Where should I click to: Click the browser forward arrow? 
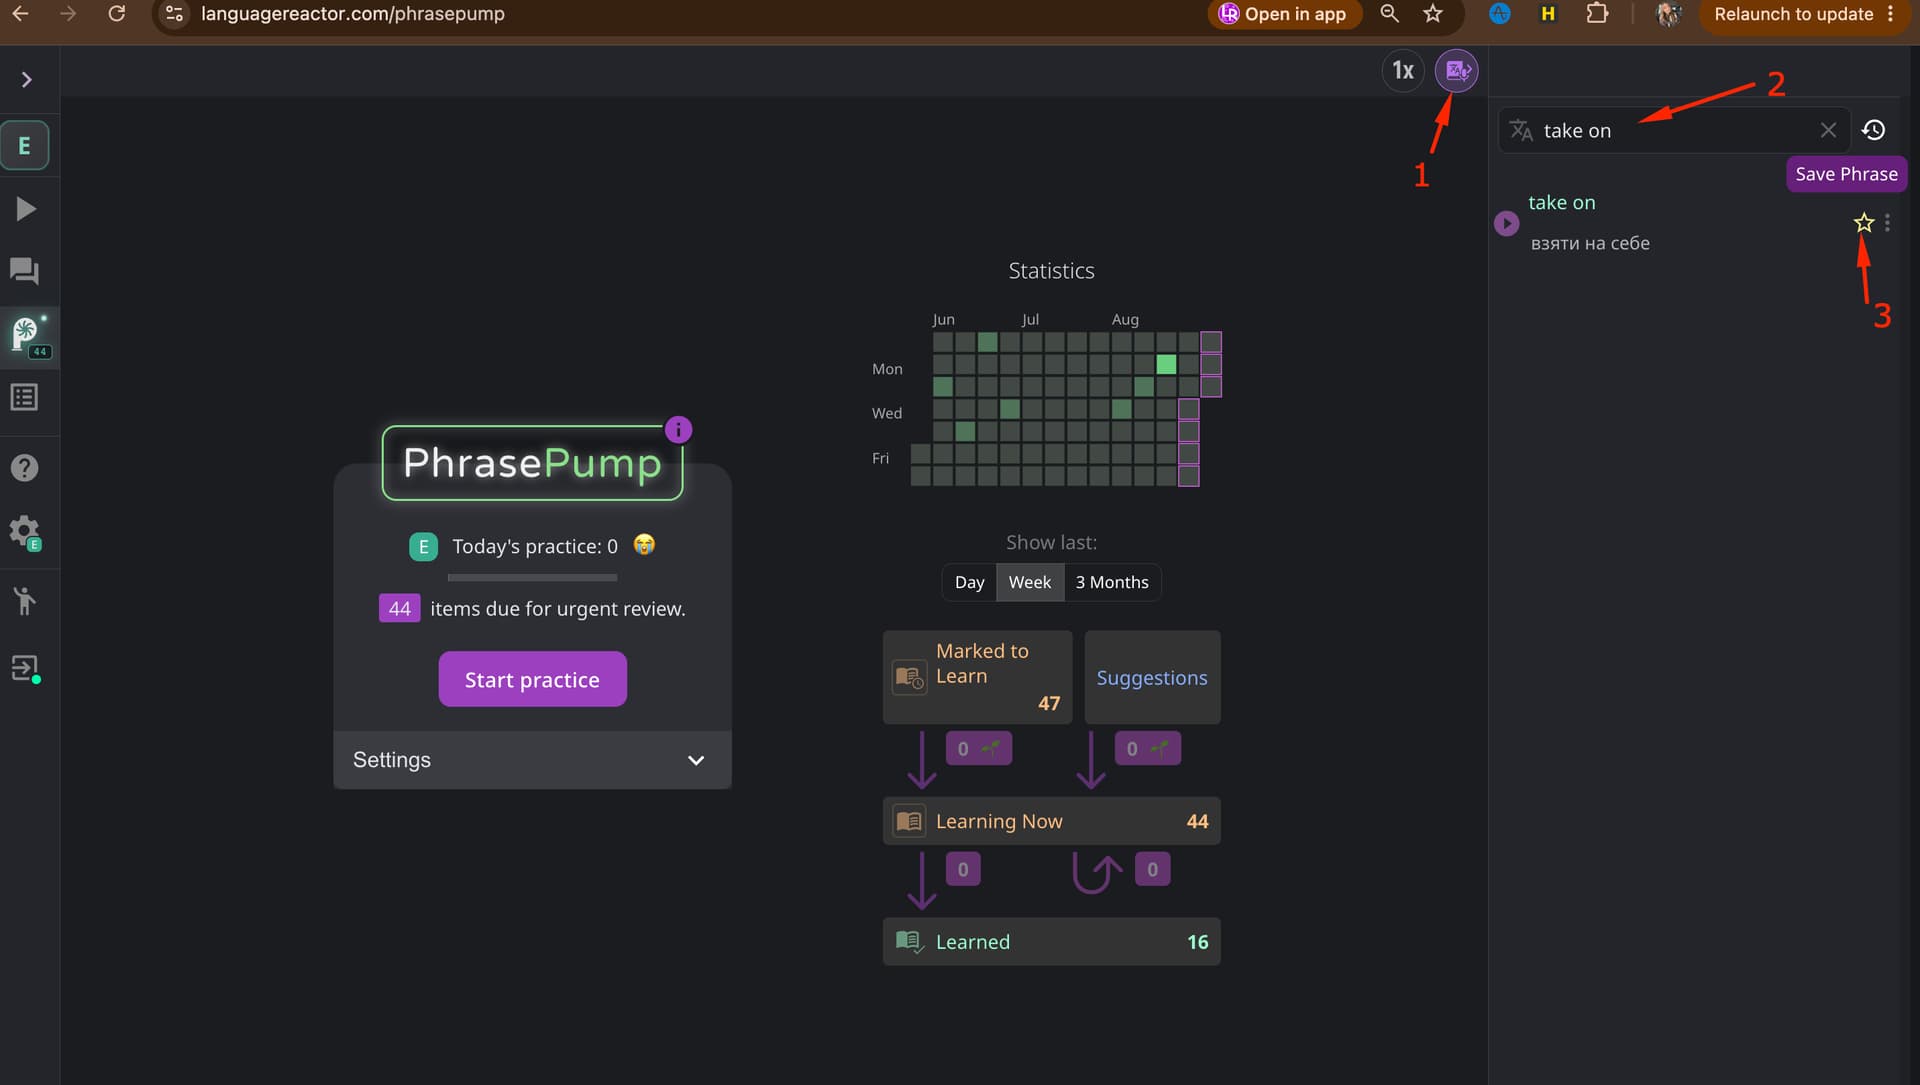point(68,14)
